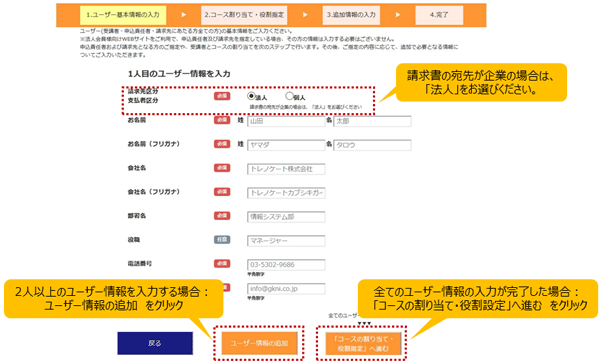
Task: Select the 個人 radio button
Action: pos(290,96)
